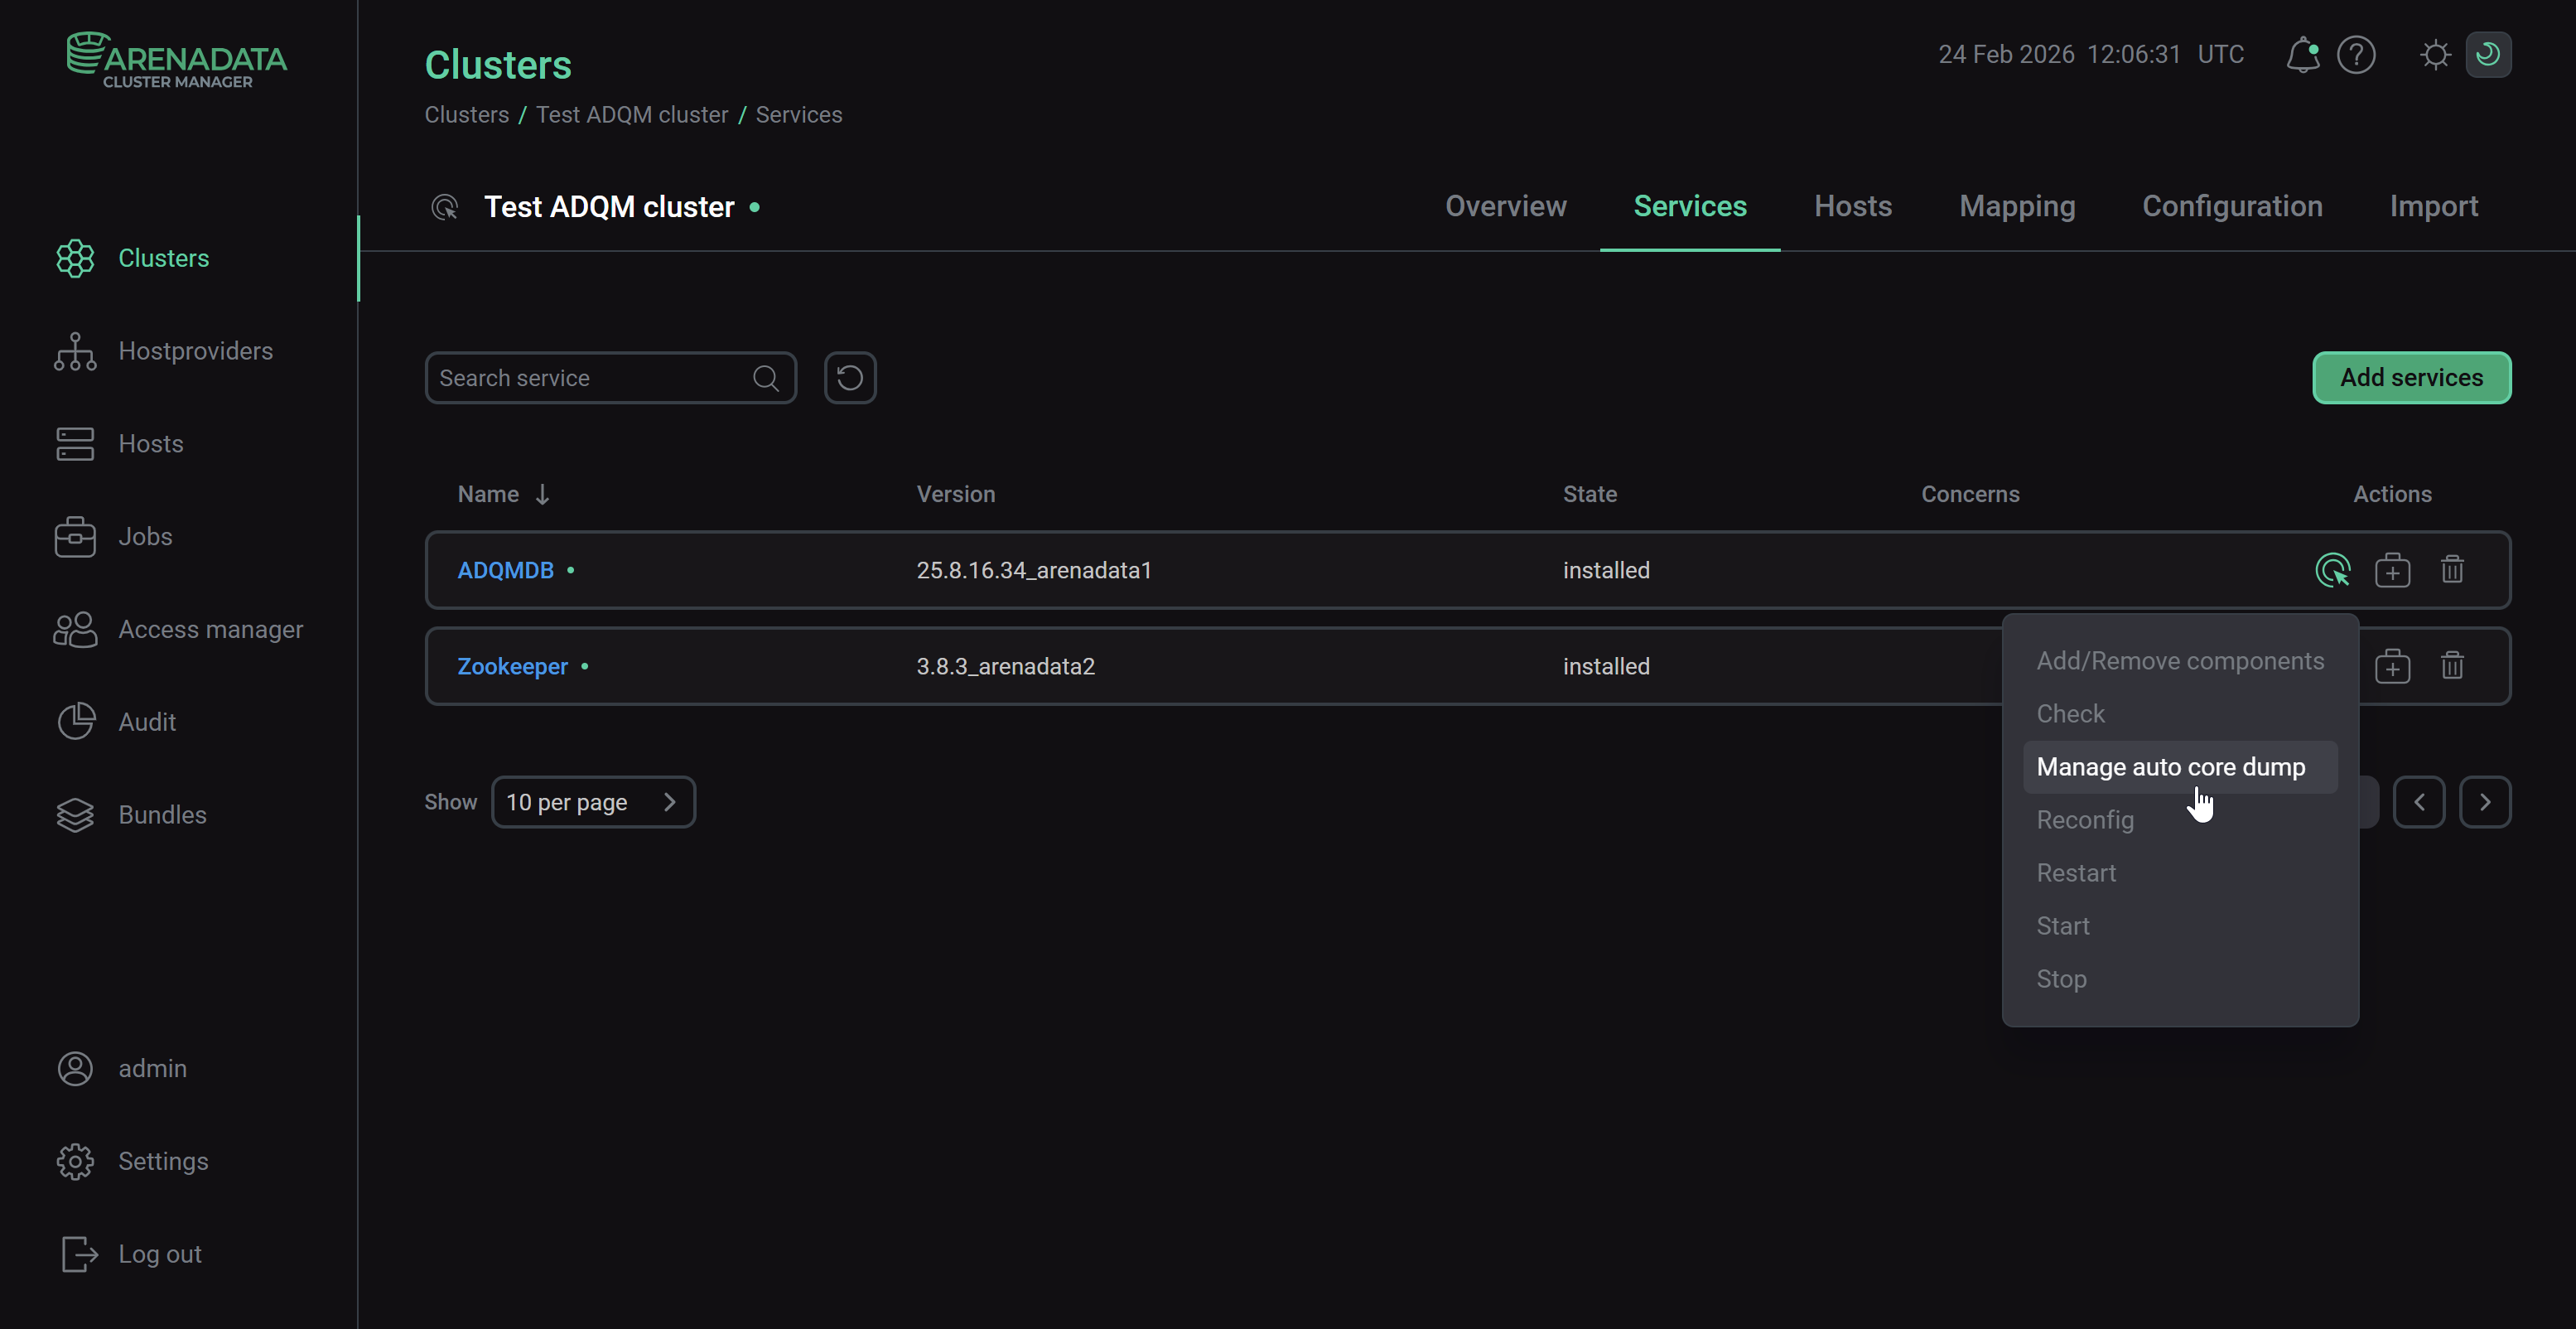
Task: Delete the ADQMDB service with the trash icon
Action: (2453, 570)
